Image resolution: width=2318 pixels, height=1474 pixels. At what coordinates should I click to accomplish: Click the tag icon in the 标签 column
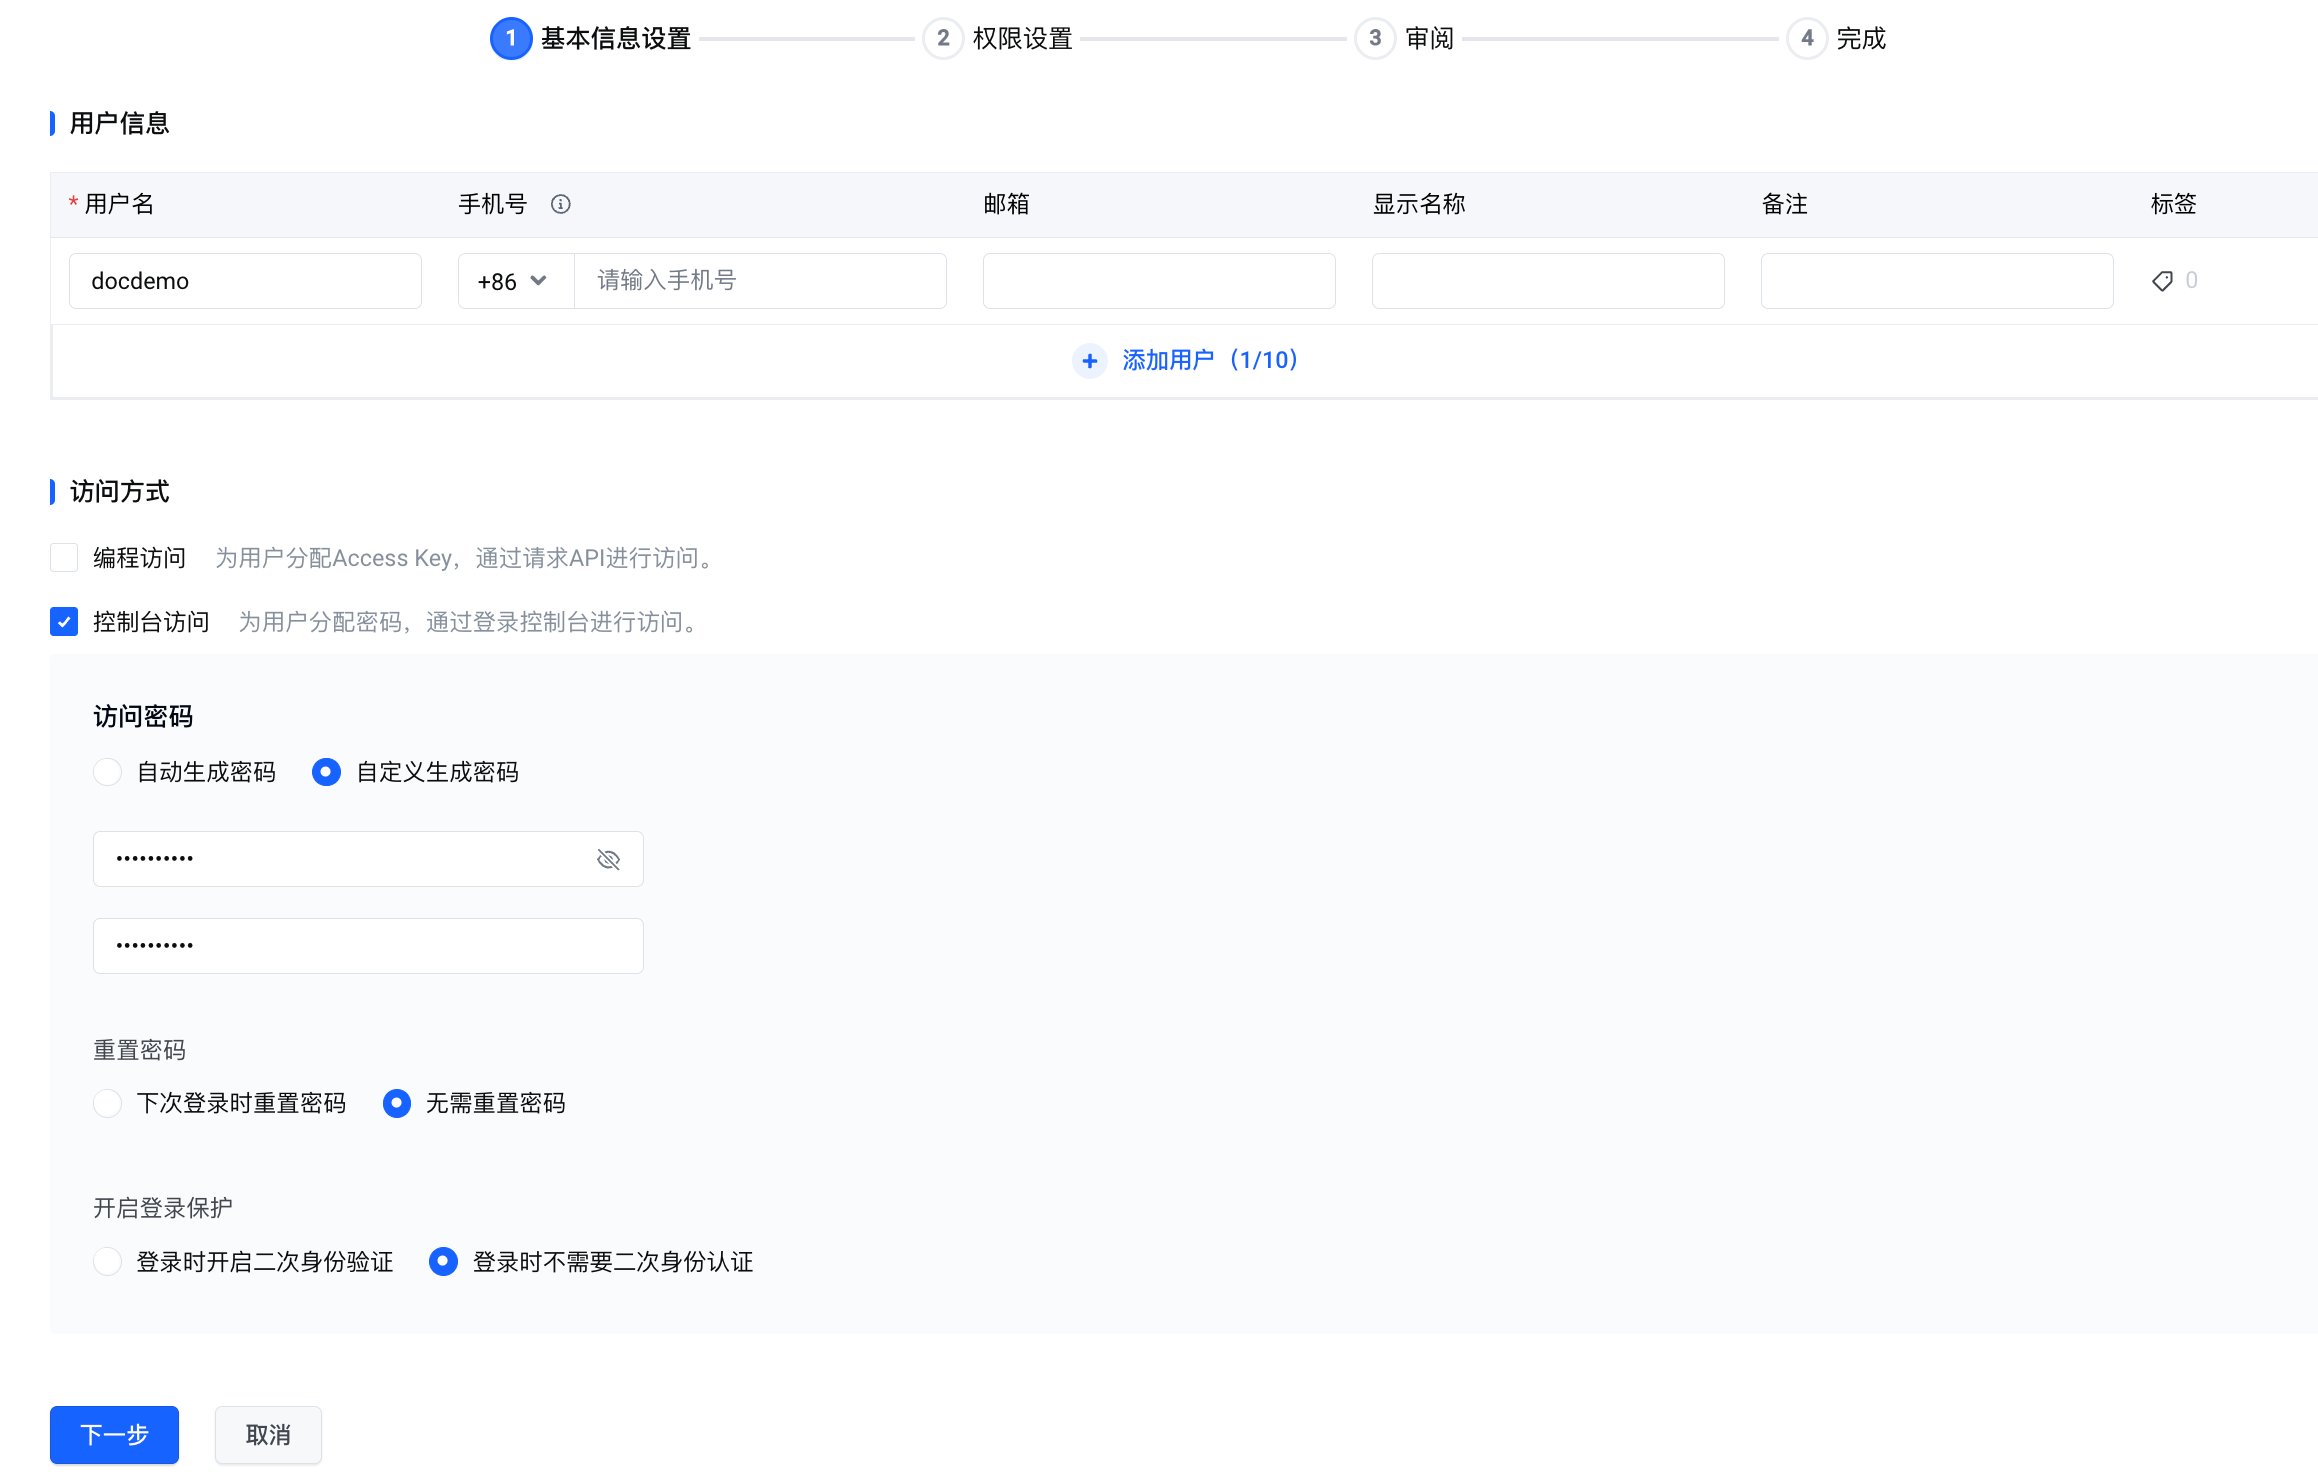[x=2162, y=281]
